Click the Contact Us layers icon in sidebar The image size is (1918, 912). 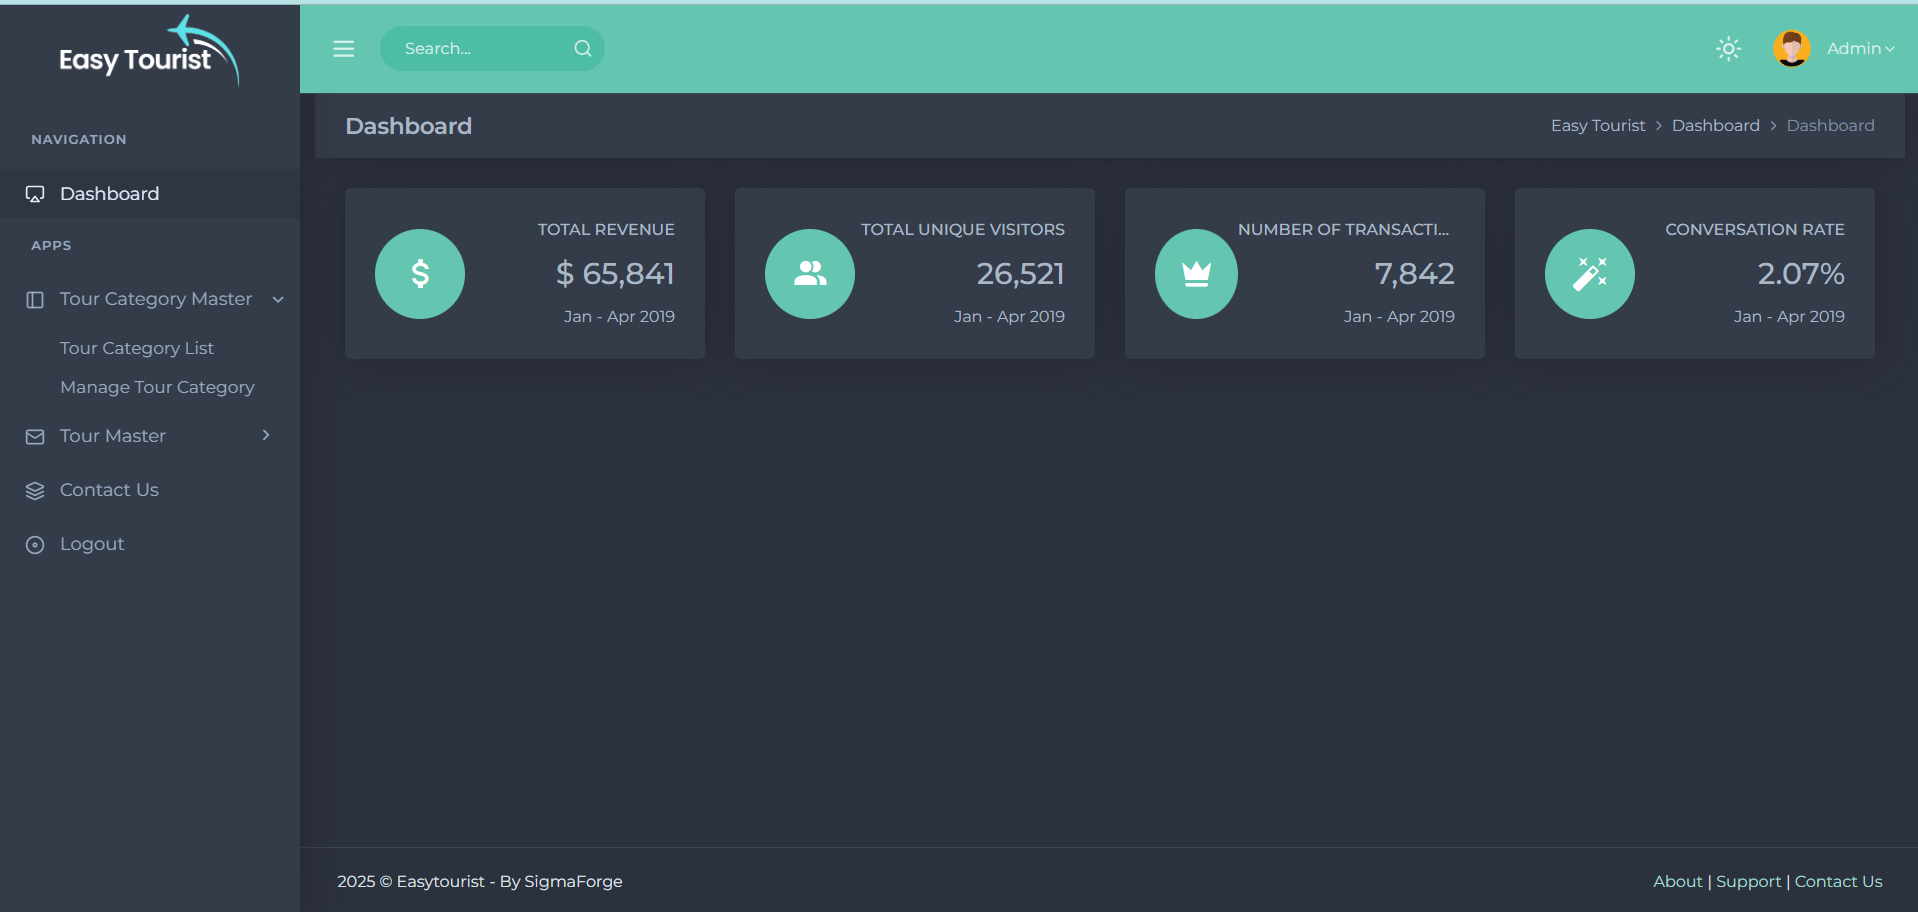tap(35, 489)
